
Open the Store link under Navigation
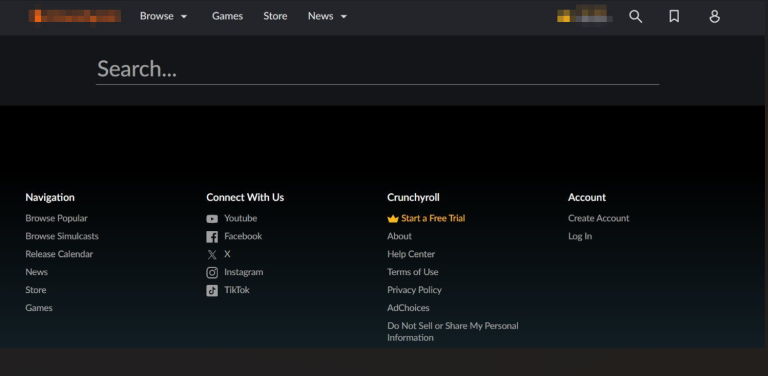click(x=36, y=290)
